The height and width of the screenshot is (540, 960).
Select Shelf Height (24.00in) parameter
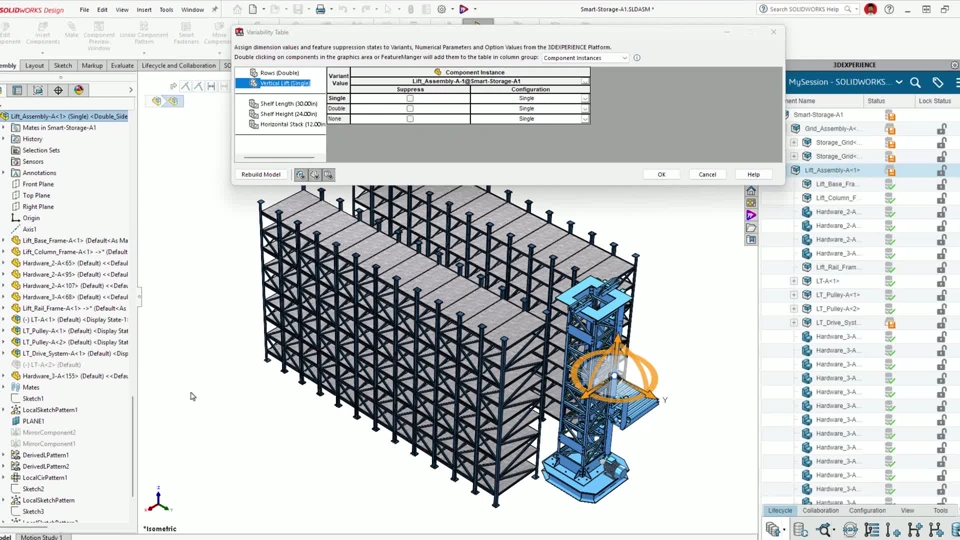[288, 114]
